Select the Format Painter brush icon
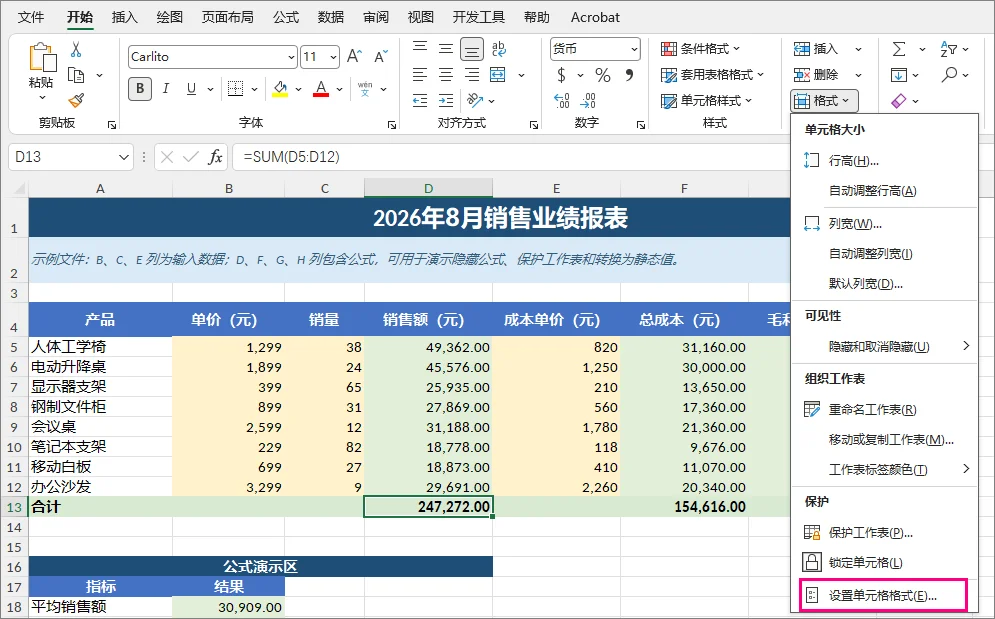The image size is (995, 619). 76,100
